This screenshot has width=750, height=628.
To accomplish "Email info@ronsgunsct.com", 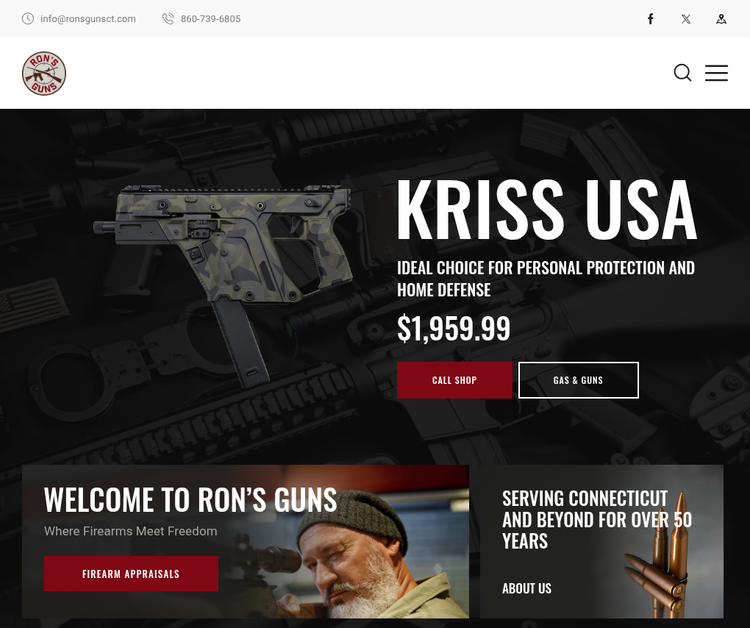I will click(88, 19).
